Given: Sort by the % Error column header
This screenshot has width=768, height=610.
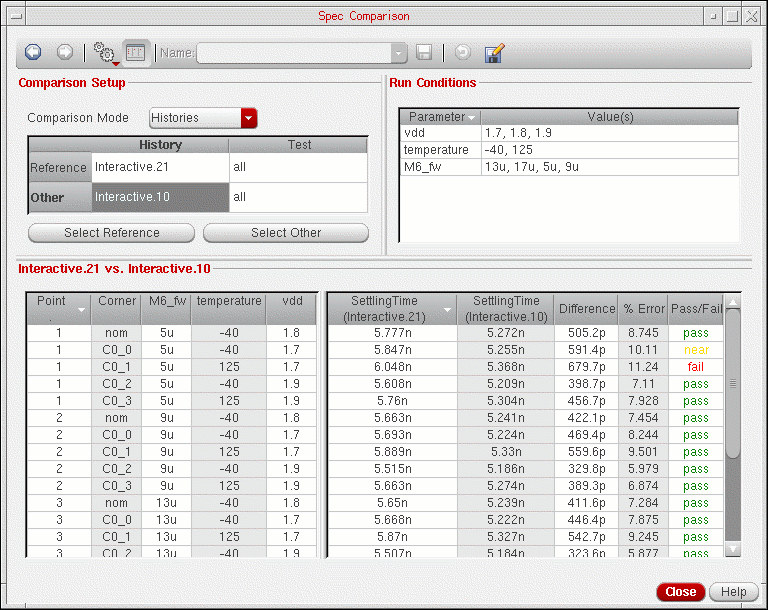Looking at the screenshot, I should coord(643,309).
